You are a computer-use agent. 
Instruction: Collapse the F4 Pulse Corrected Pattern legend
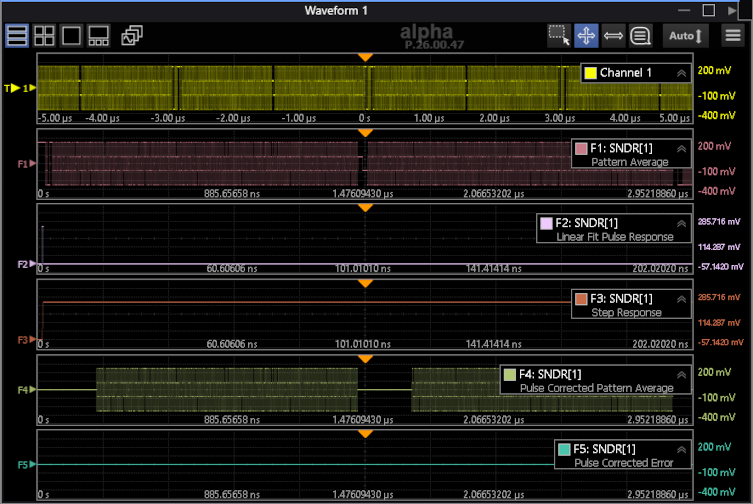(681, 374)
